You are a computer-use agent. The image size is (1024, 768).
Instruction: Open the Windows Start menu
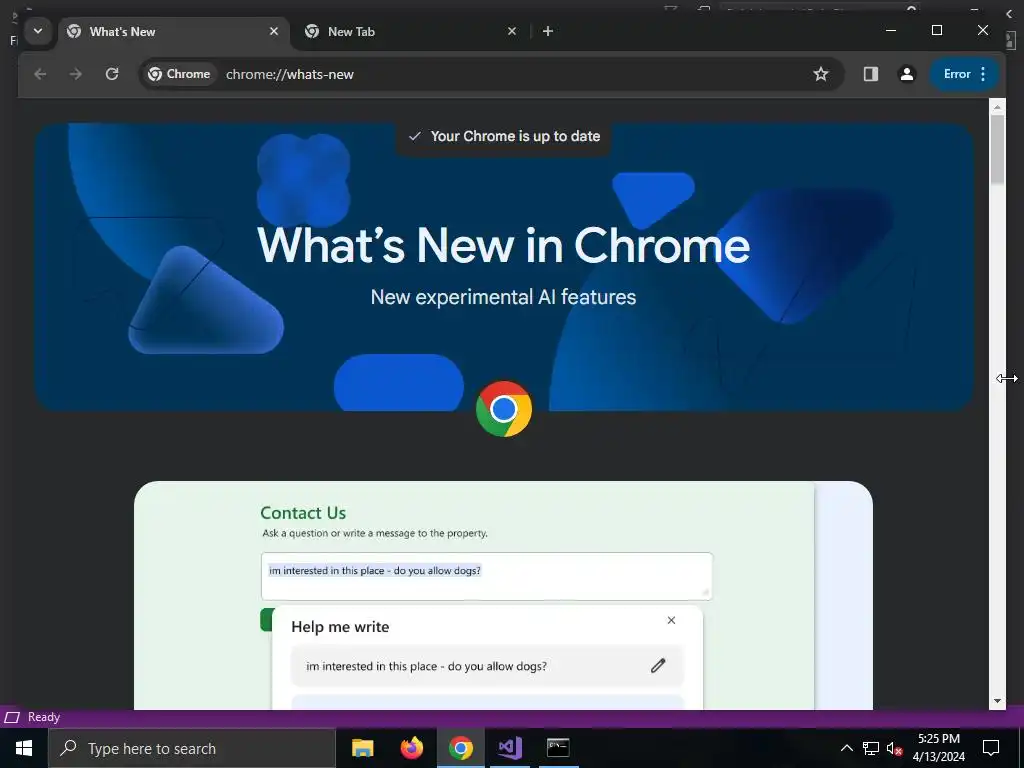click(24, 748)
